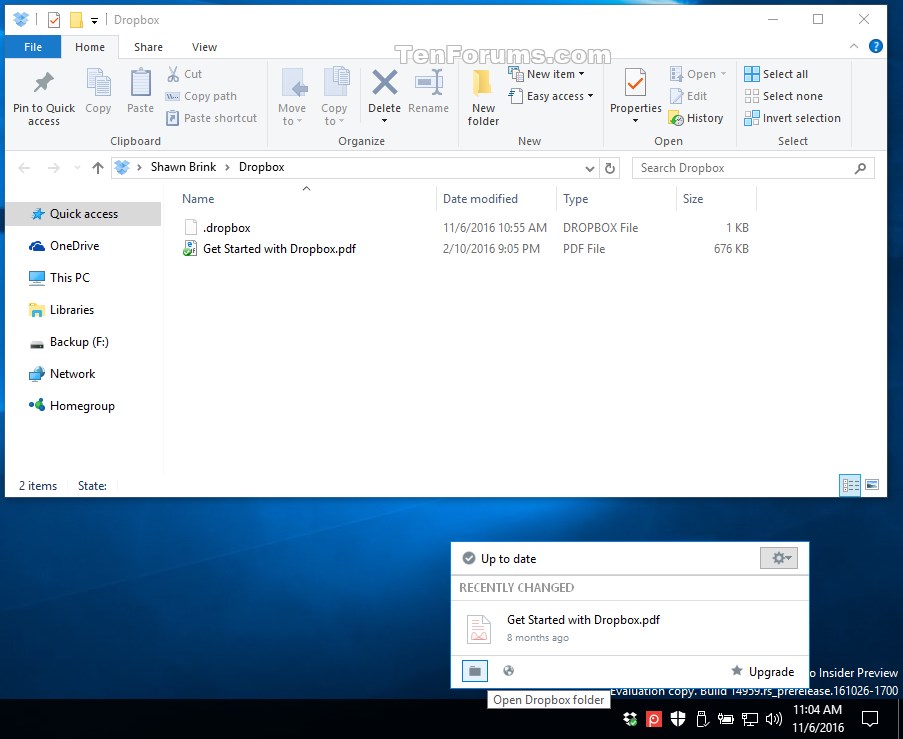Open file History command
Image resolution: width=903 pixels, height=739 pixels.
(696, 118)
